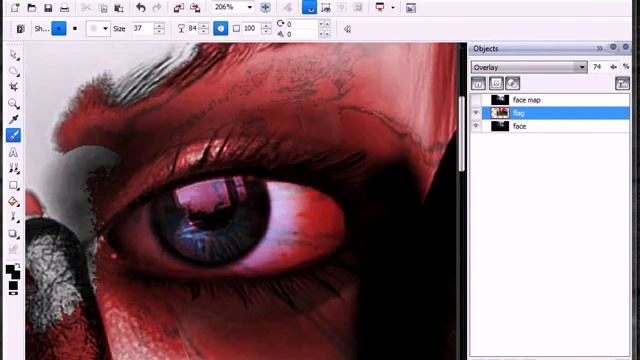
Task: Show the face map object layer
Action: coord(476,100)
